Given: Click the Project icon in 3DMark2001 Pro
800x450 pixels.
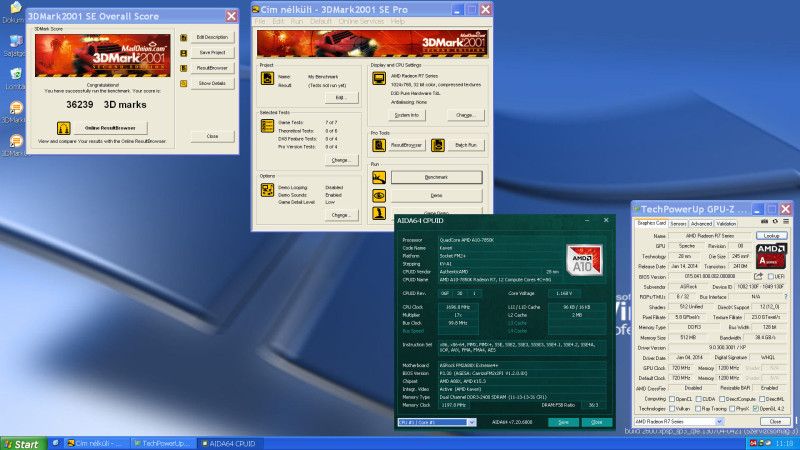Looking at the screenshot, I should coord(267,78).
